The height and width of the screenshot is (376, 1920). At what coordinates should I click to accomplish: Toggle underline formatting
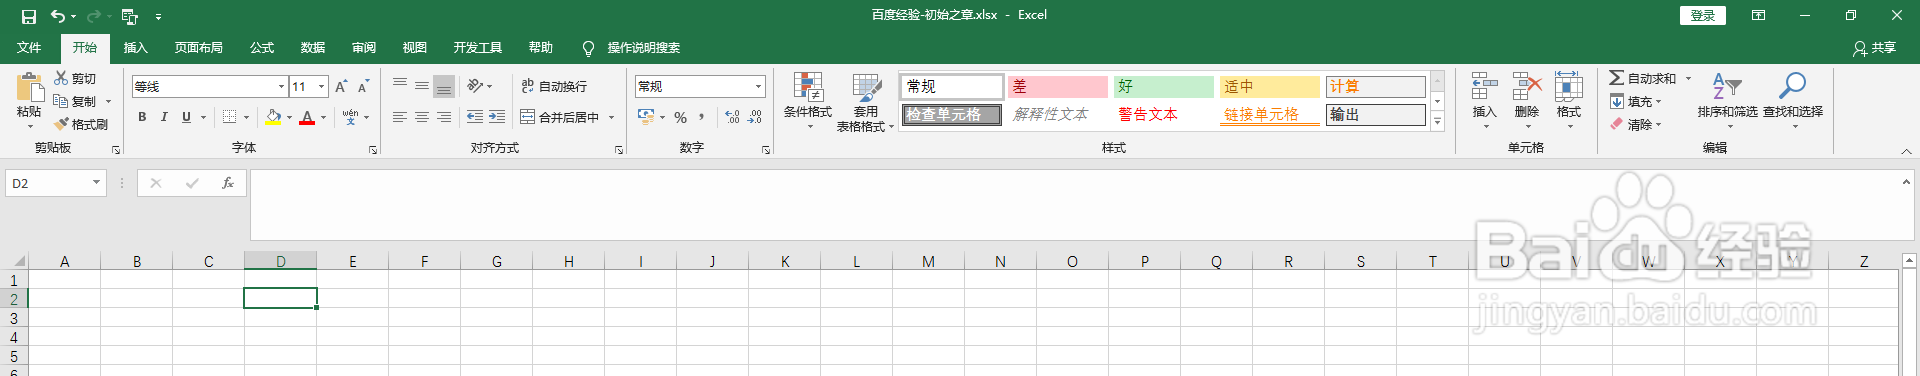(186, 117)
